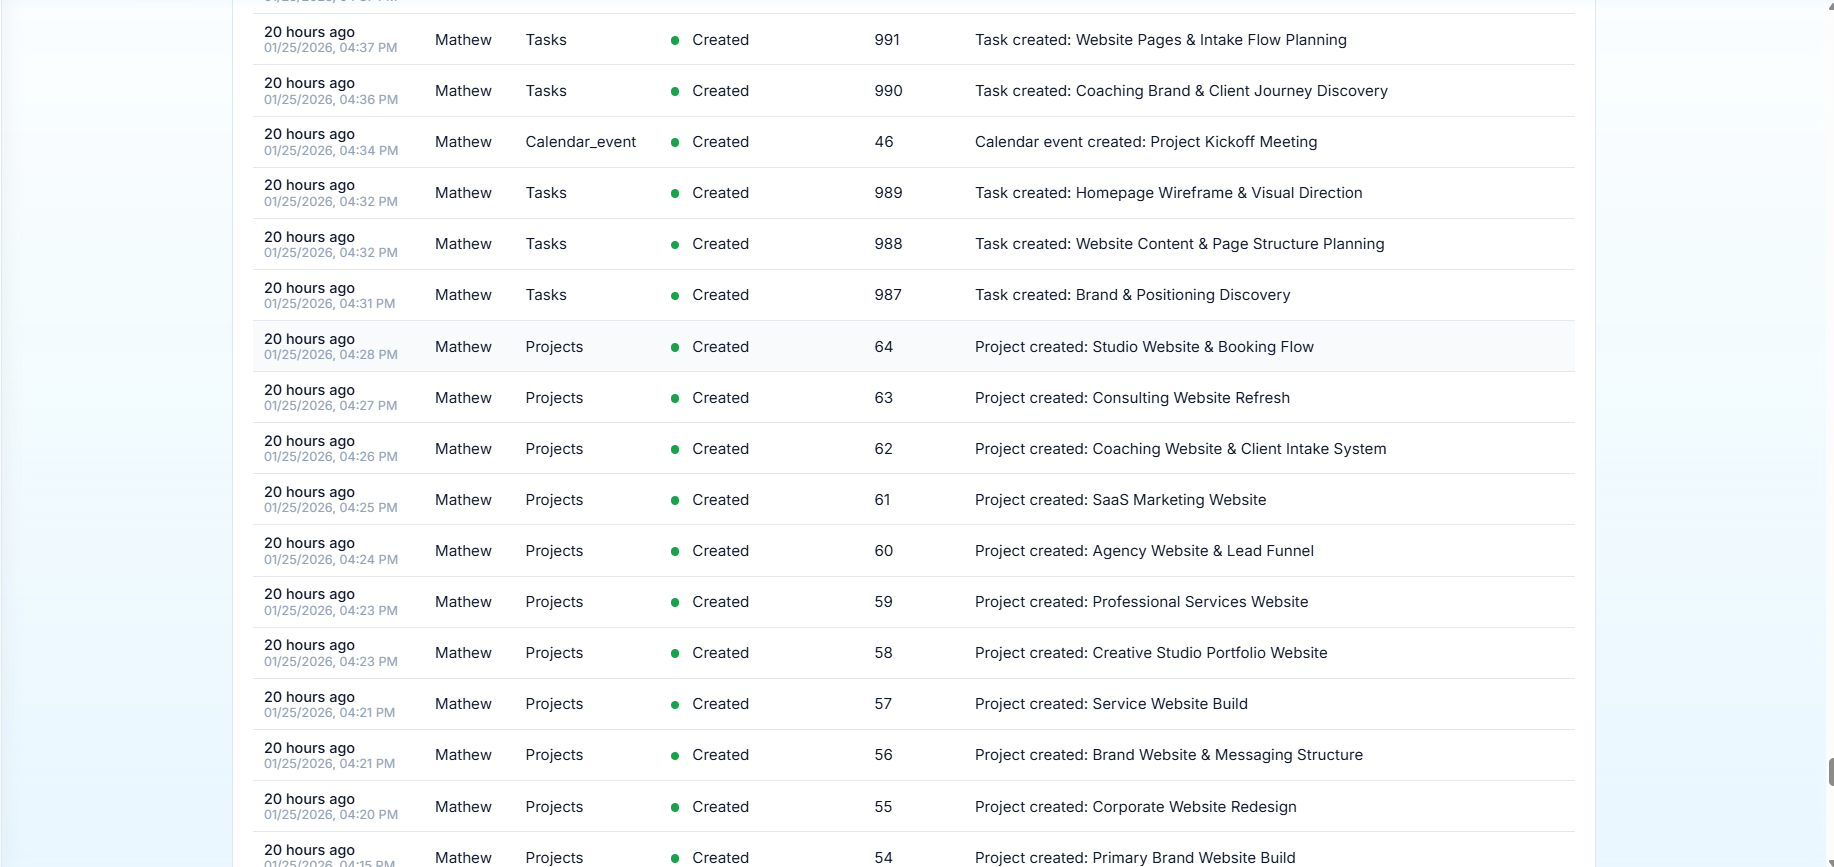Click 'Project created: Brand Website & Messaging Structure'
Viewport: 1834px width, 867px height.
click(x=1168, y=755)
